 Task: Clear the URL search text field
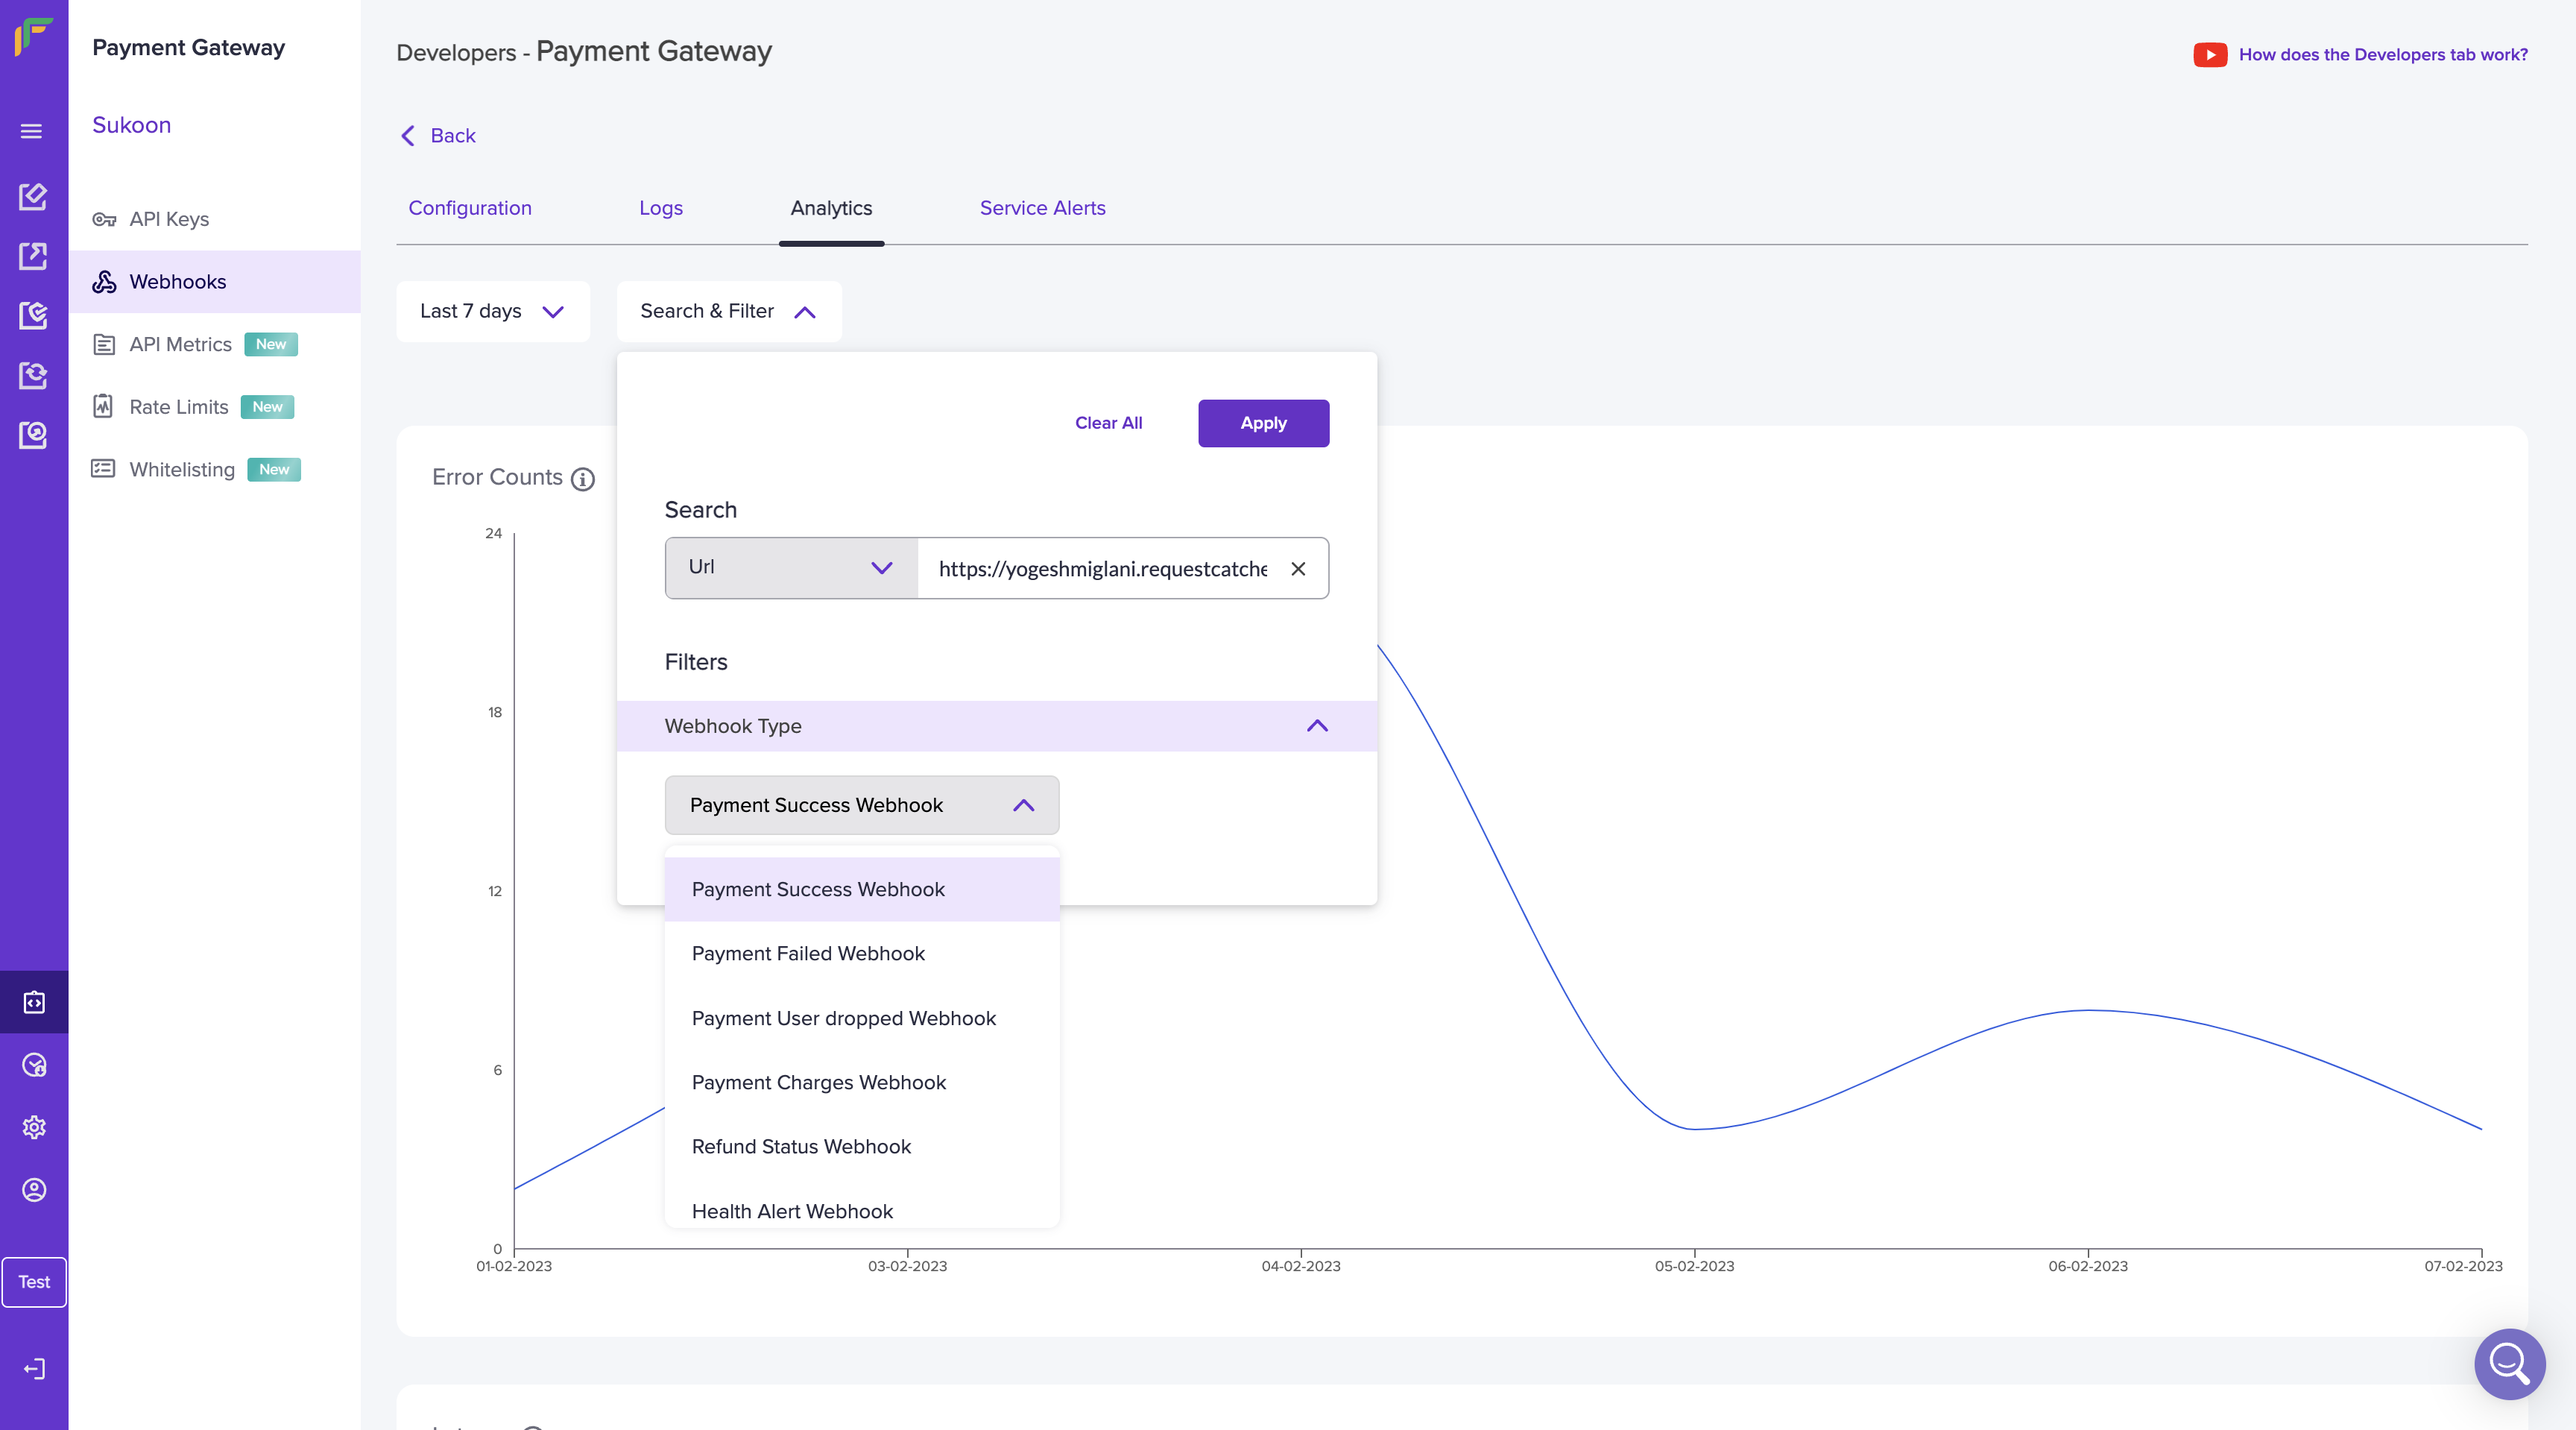click(x=1298, y=568)
